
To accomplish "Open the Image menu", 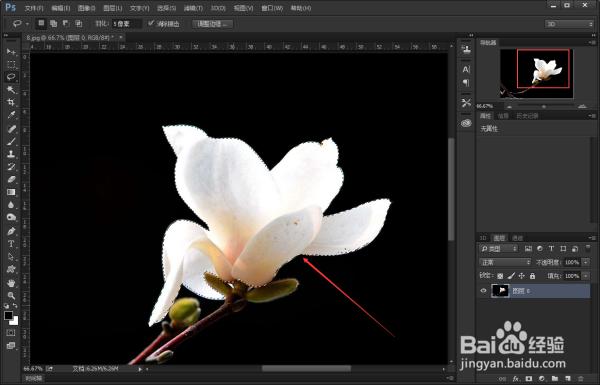I will pyautogui.click(x=86, y=8).
